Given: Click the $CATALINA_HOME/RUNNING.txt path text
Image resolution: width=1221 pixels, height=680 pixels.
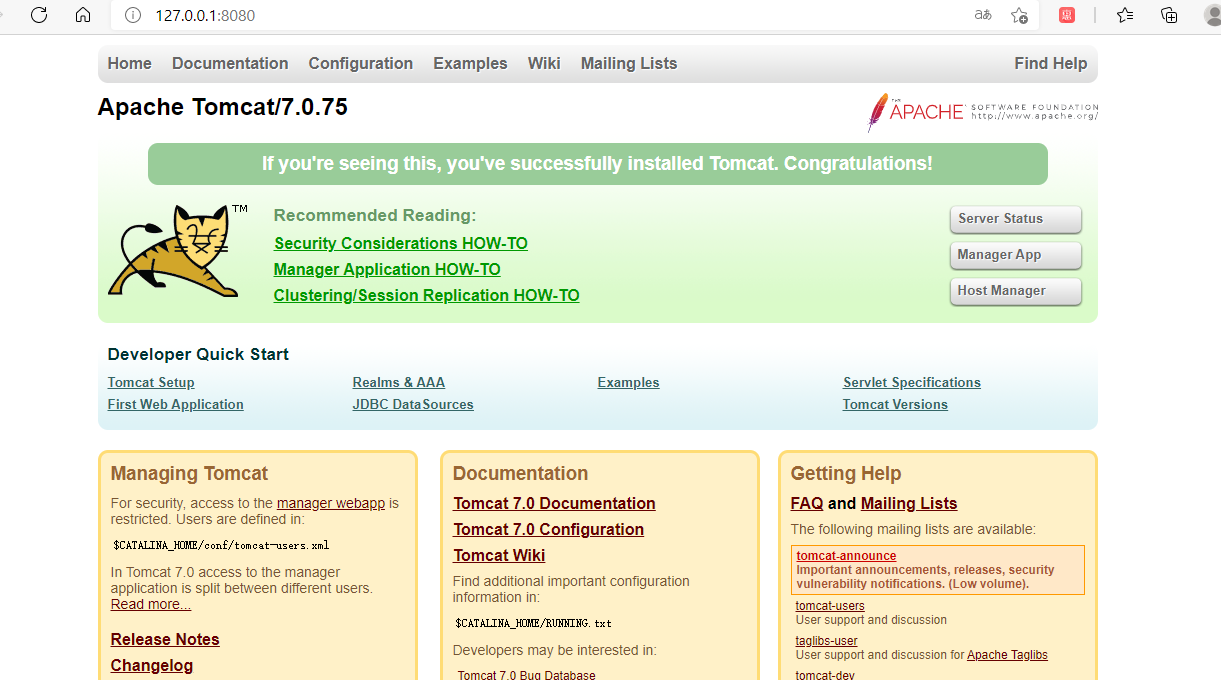Looking at the screenshot, I should [533, 623].
